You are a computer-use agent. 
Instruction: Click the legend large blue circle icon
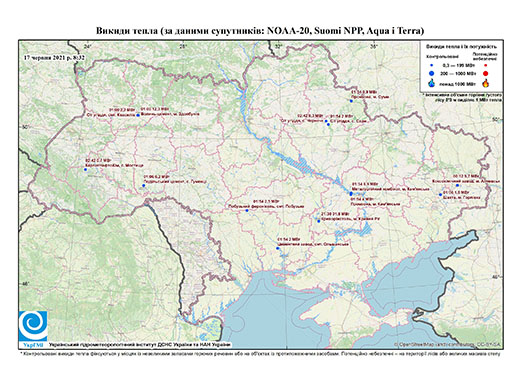(431, 73)
